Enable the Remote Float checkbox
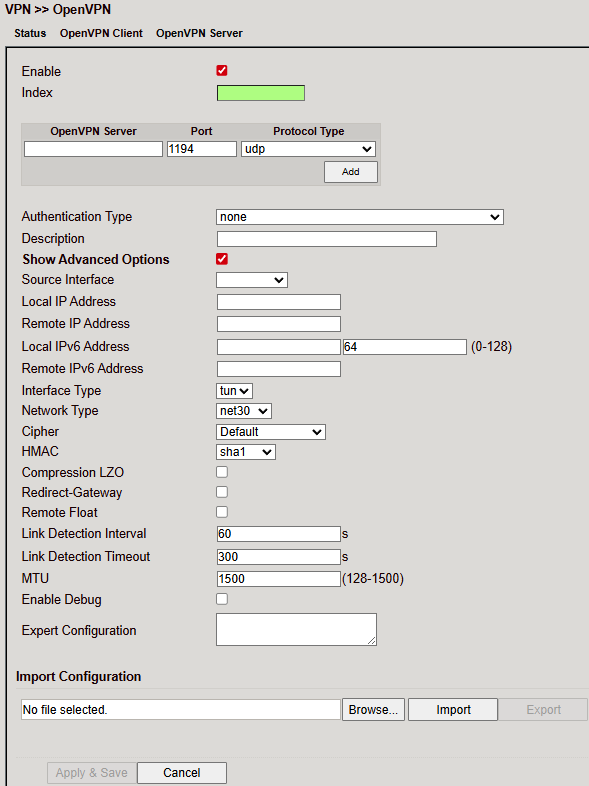Screen dimensions: 589x786 222,512
